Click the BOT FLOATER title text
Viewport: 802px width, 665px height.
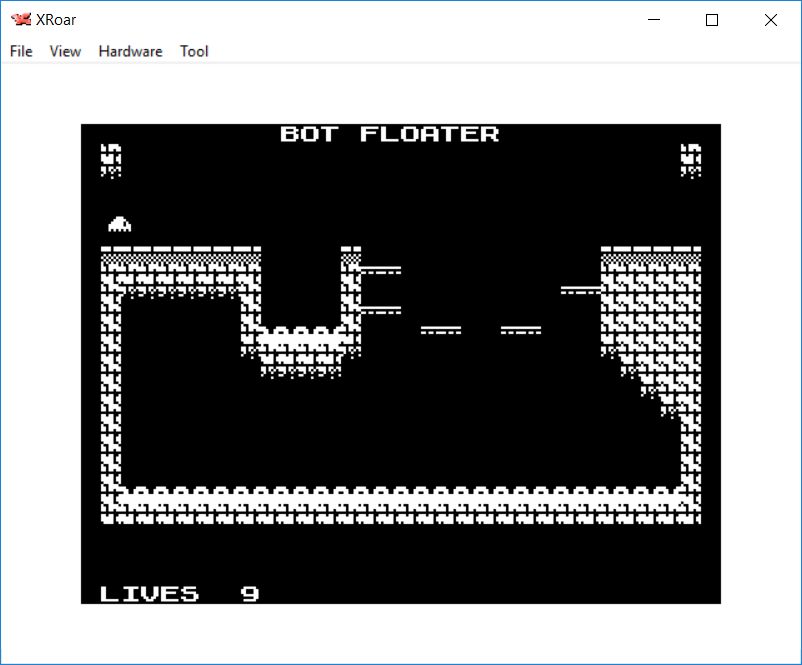(389, 134)
